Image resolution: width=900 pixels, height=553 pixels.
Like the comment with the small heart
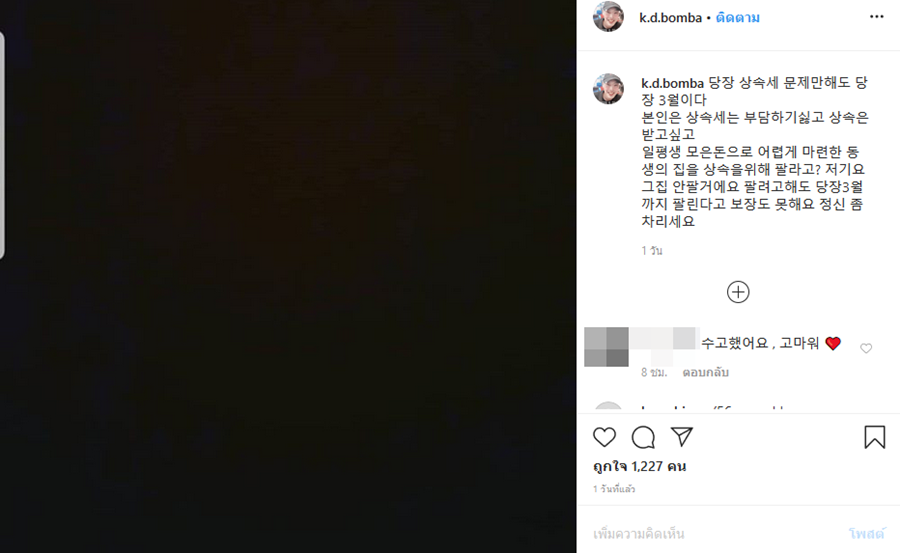tap(866, 348)
